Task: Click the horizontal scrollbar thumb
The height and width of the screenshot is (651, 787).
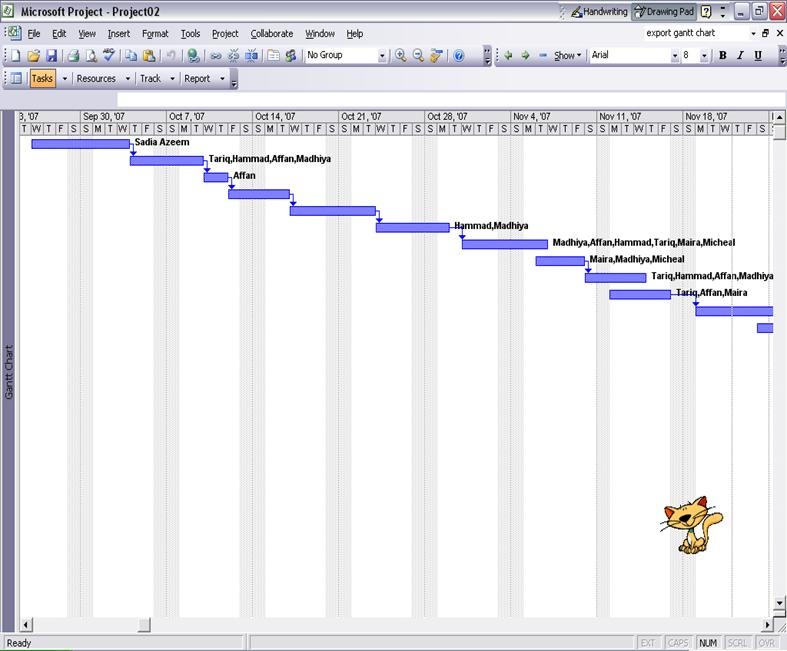Action: [x=144, y=625]
